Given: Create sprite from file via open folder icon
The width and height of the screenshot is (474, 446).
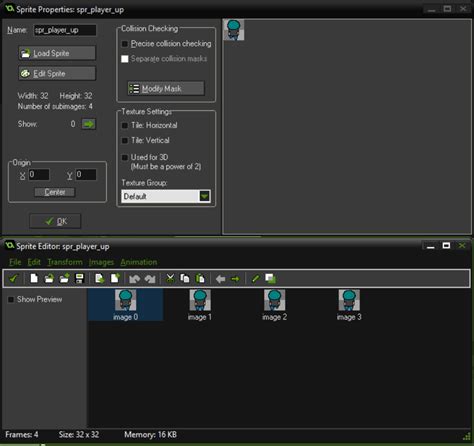Looking at the screenshot, I should pyautogui.click(x=49, y=278).
